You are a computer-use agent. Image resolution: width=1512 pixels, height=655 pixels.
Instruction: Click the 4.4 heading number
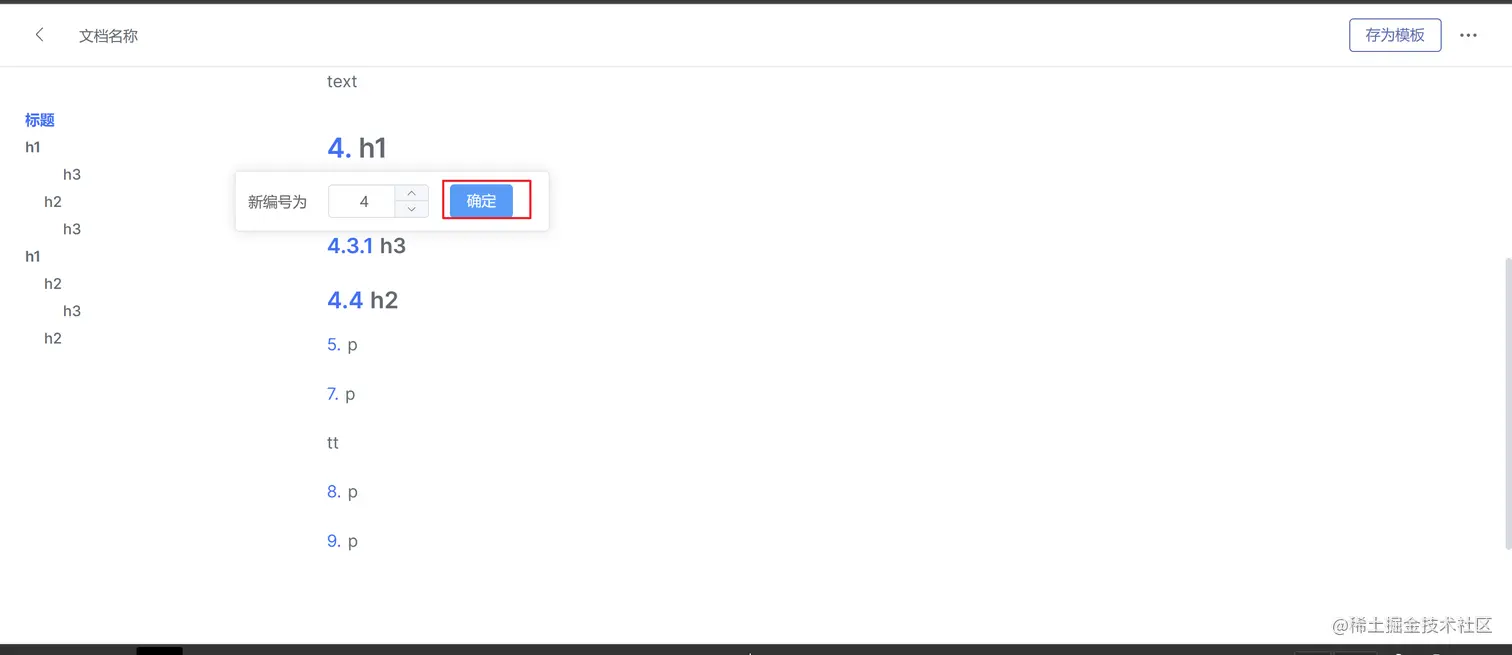click(345, 300)
